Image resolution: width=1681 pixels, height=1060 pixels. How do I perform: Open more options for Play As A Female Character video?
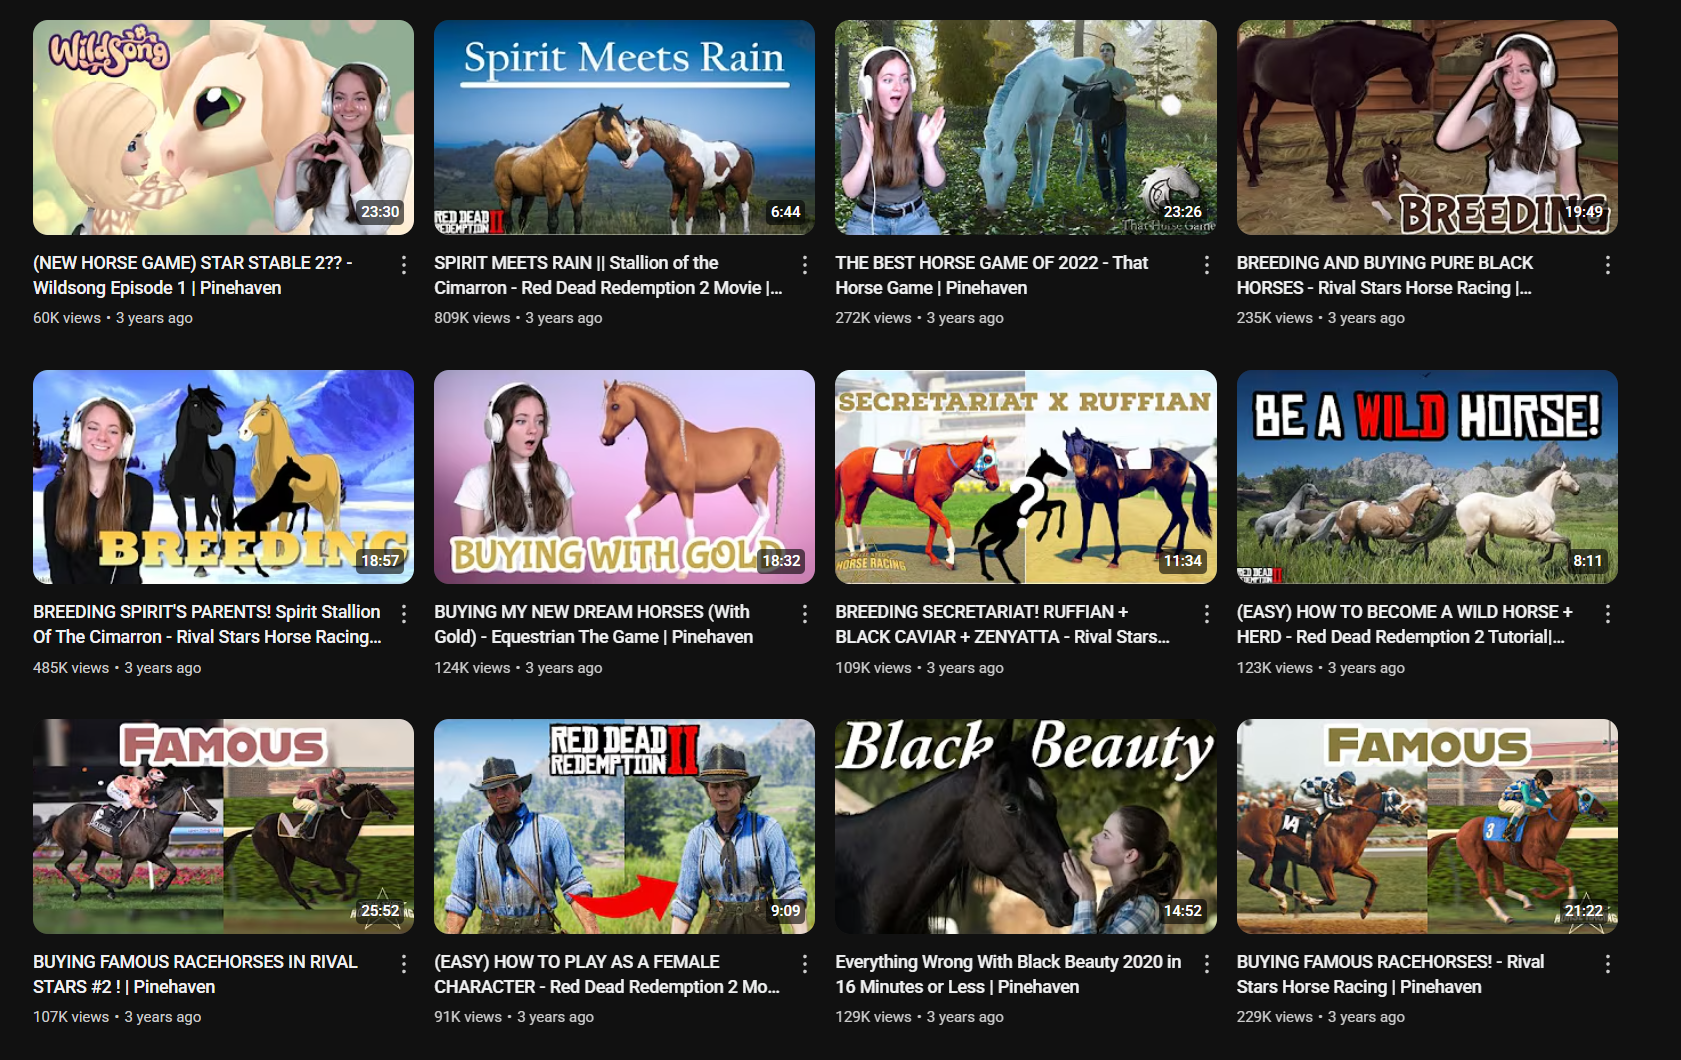[804, 964]
